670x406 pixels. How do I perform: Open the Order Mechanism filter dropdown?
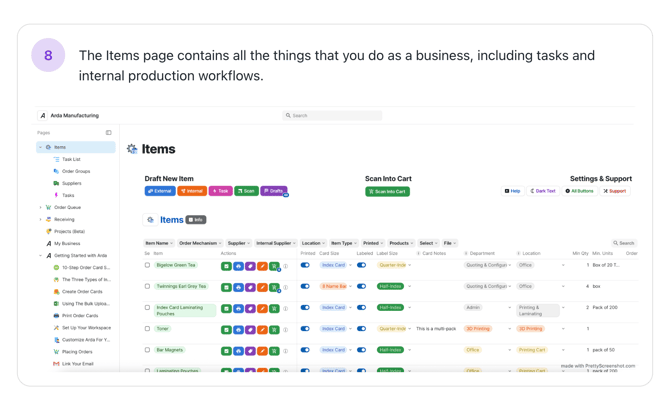point(199,243)
